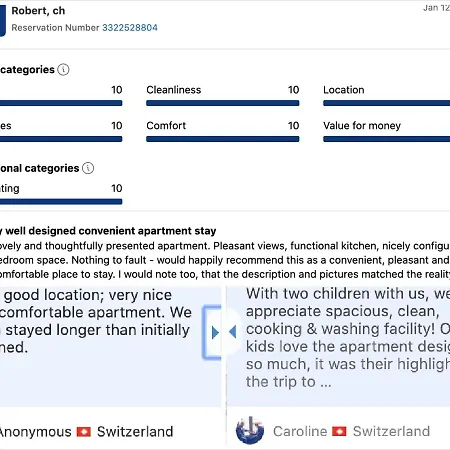Open Caroline's review about two children
Screen dimensions: 450x450
tap(348, 338)
